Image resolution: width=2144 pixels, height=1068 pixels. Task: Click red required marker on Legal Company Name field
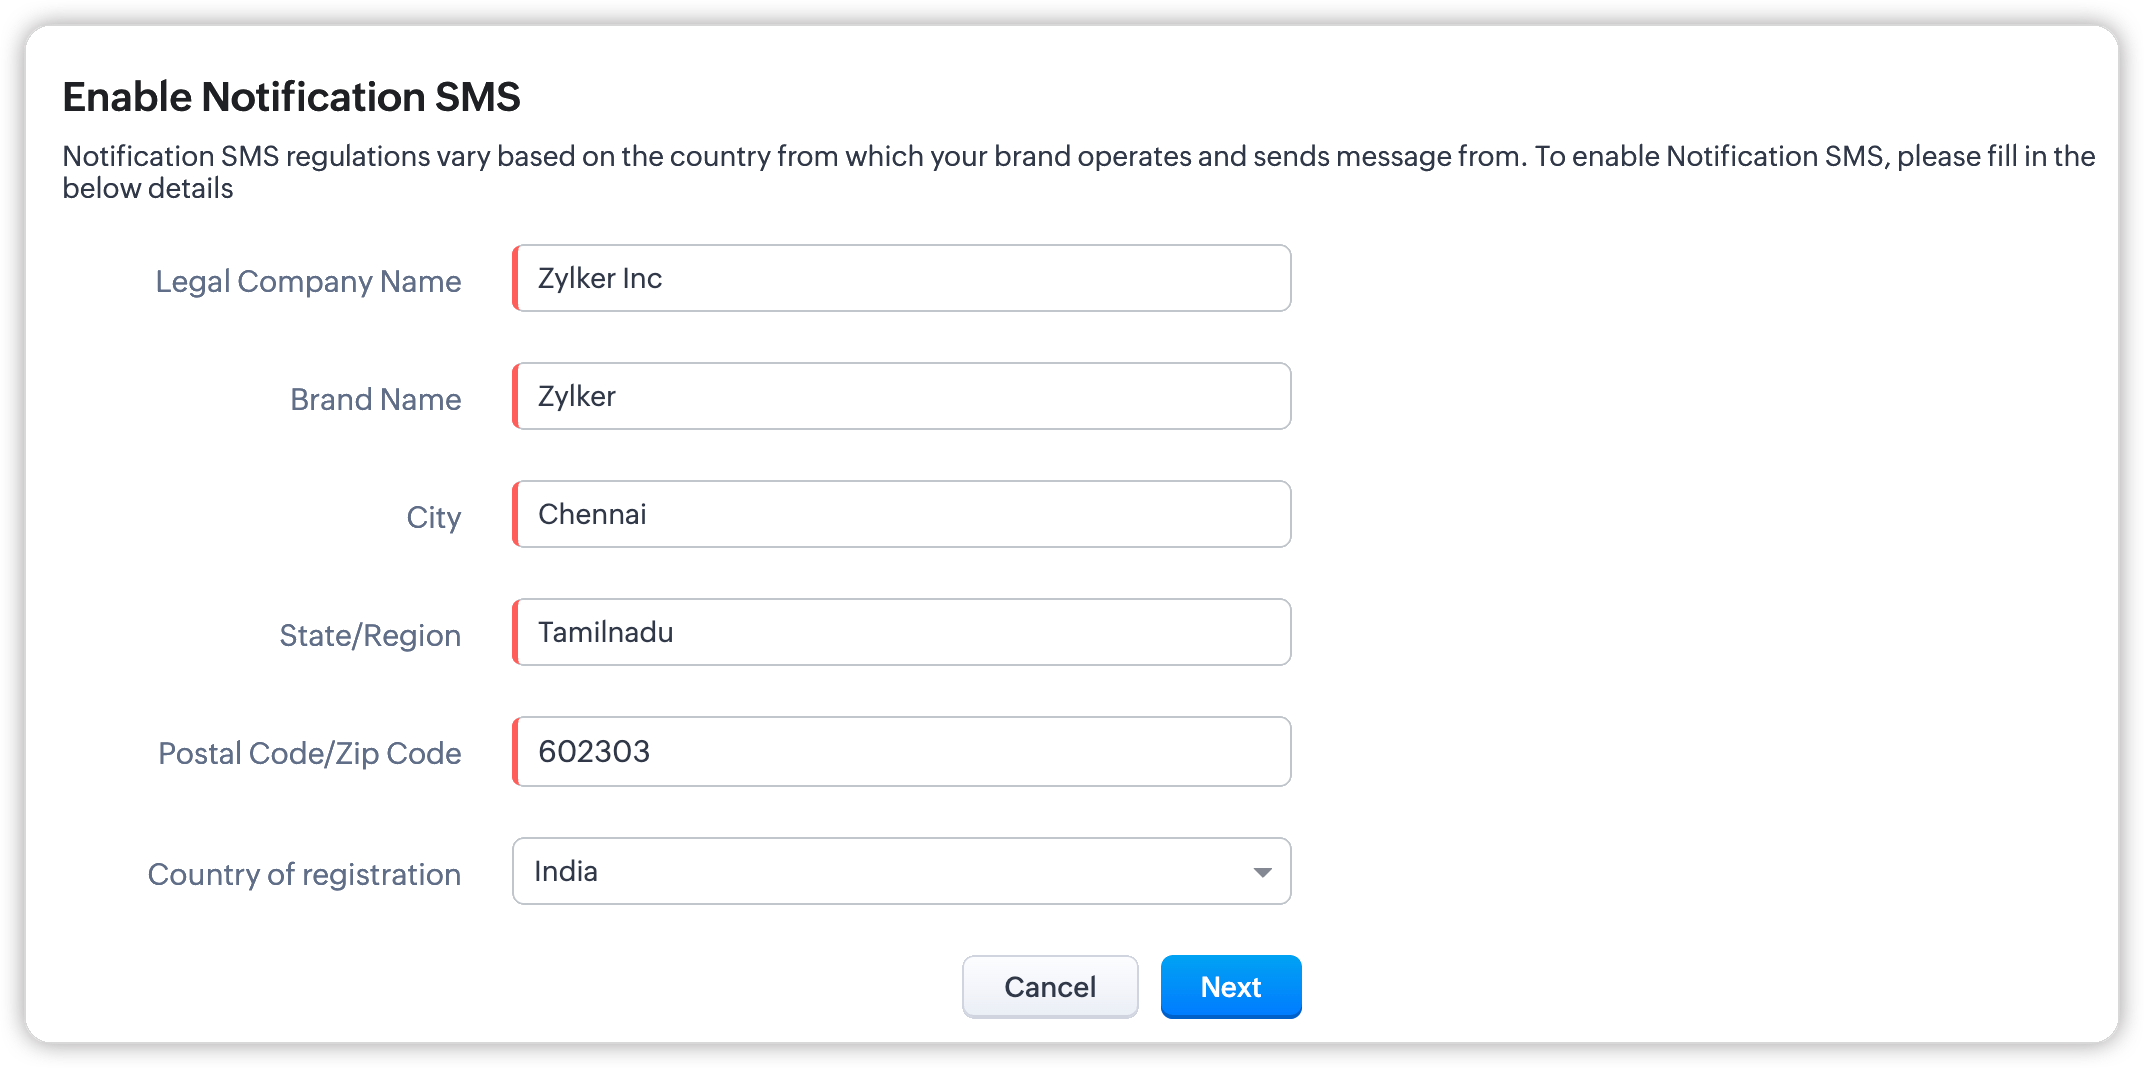[516, 278]
